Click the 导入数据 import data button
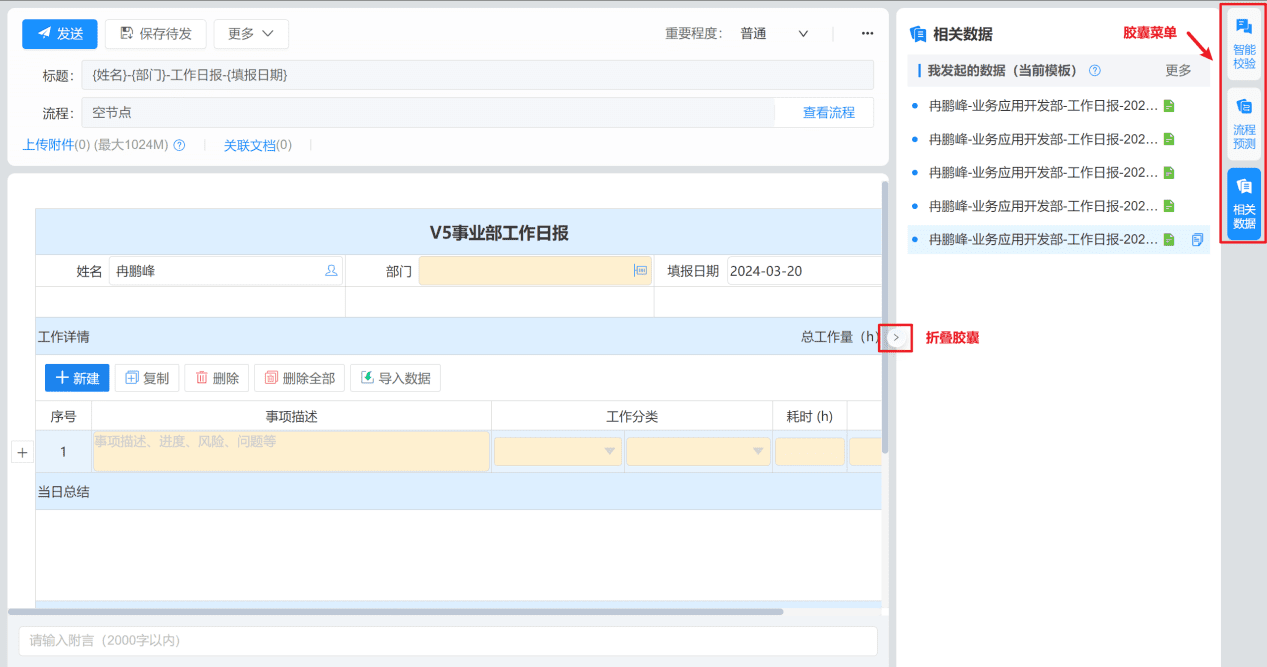The height and width of the screenshot is (667, 1267). point(395,378)
